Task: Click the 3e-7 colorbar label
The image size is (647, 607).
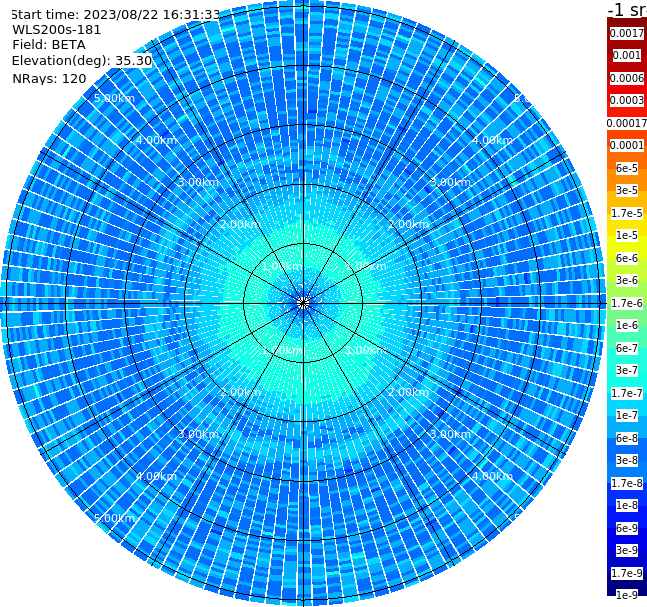Action: click(627, 371)
